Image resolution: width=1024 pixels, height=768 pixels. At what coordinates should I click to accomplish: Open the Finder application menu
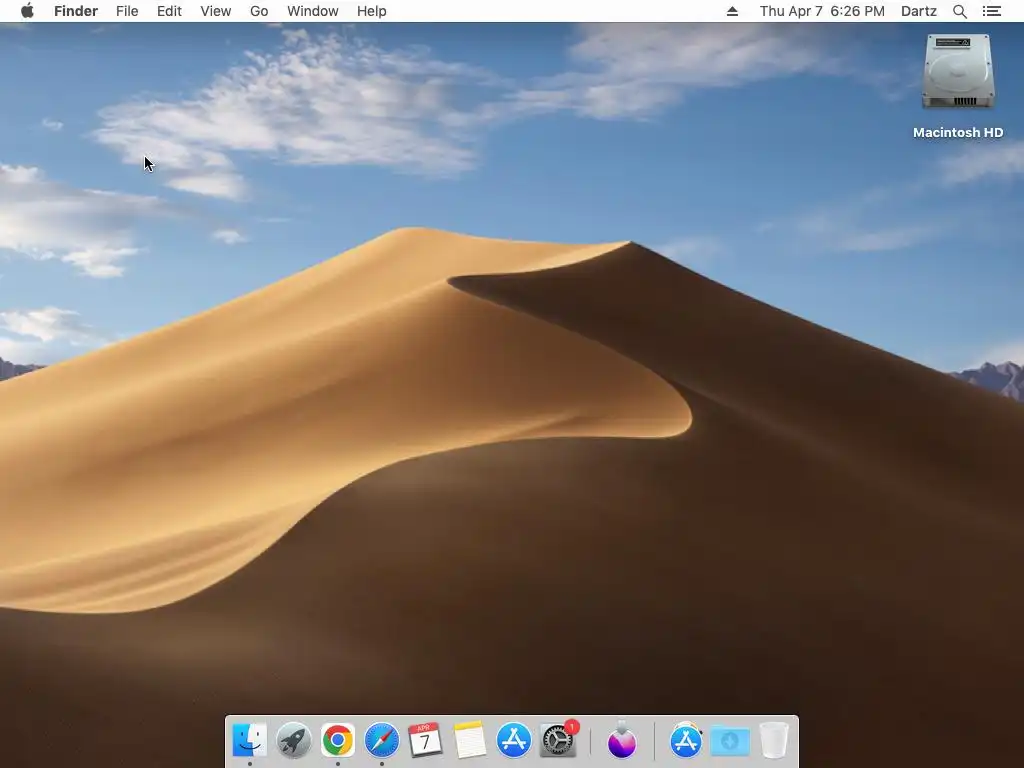(76, 11)
